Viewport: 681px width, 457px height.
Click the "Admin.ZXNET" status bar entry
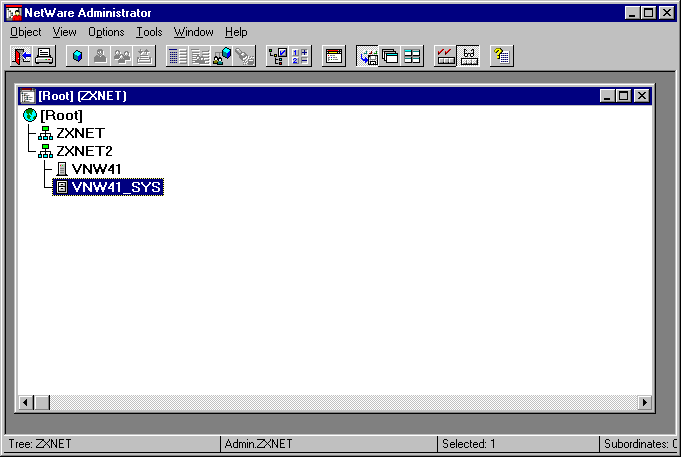click(x=258, y=444)
